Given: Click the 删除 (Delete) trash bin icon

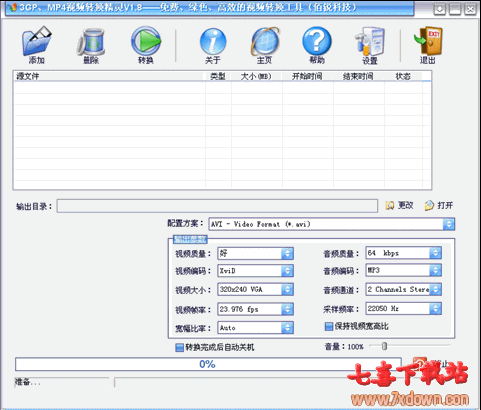Looking at the screenshot, I should click(91, 42).
